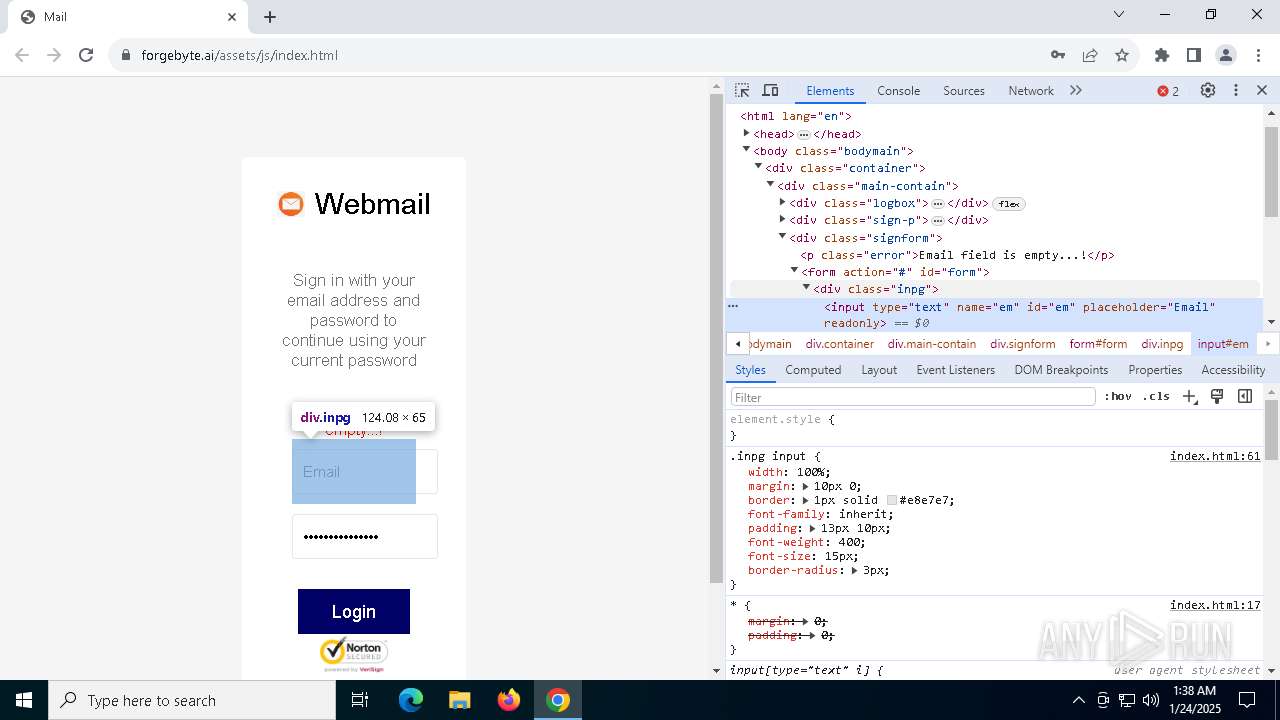The height and width of the screenshot is (720, 1280).
Task: Click the Login button
Action: click(354, 611)
